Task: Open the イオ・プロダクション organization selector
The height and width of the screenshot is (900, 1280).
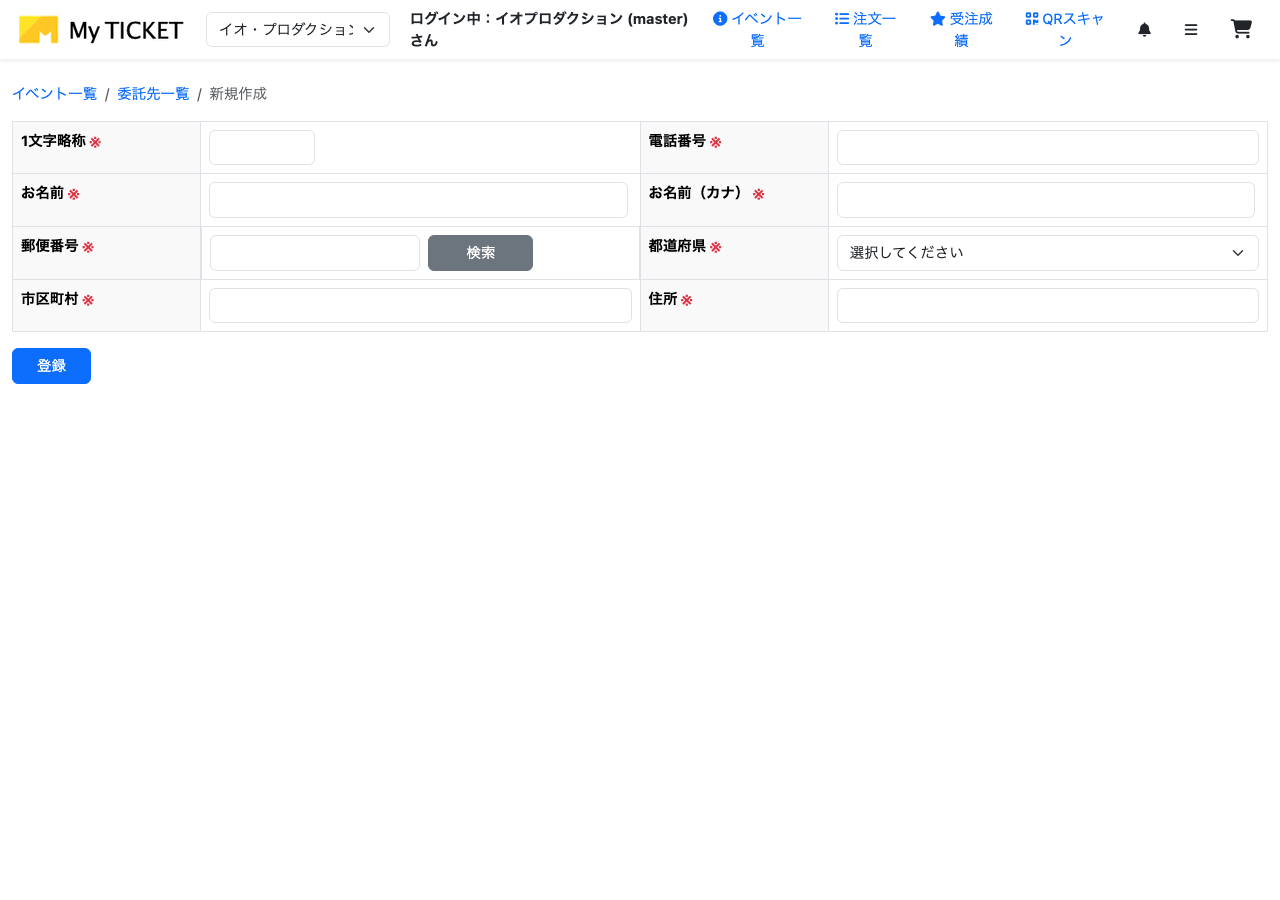Action: pos(297,29)
